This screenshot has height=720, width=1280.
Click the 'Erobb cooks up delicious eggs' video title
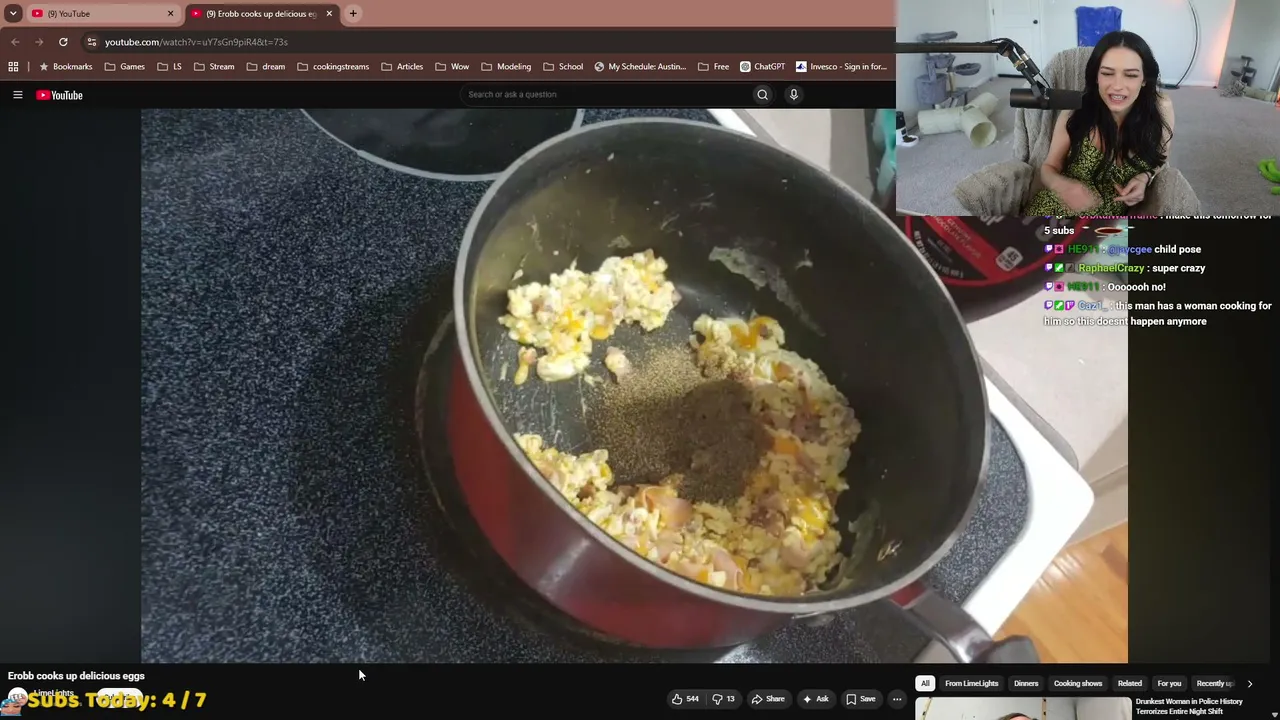76,676
